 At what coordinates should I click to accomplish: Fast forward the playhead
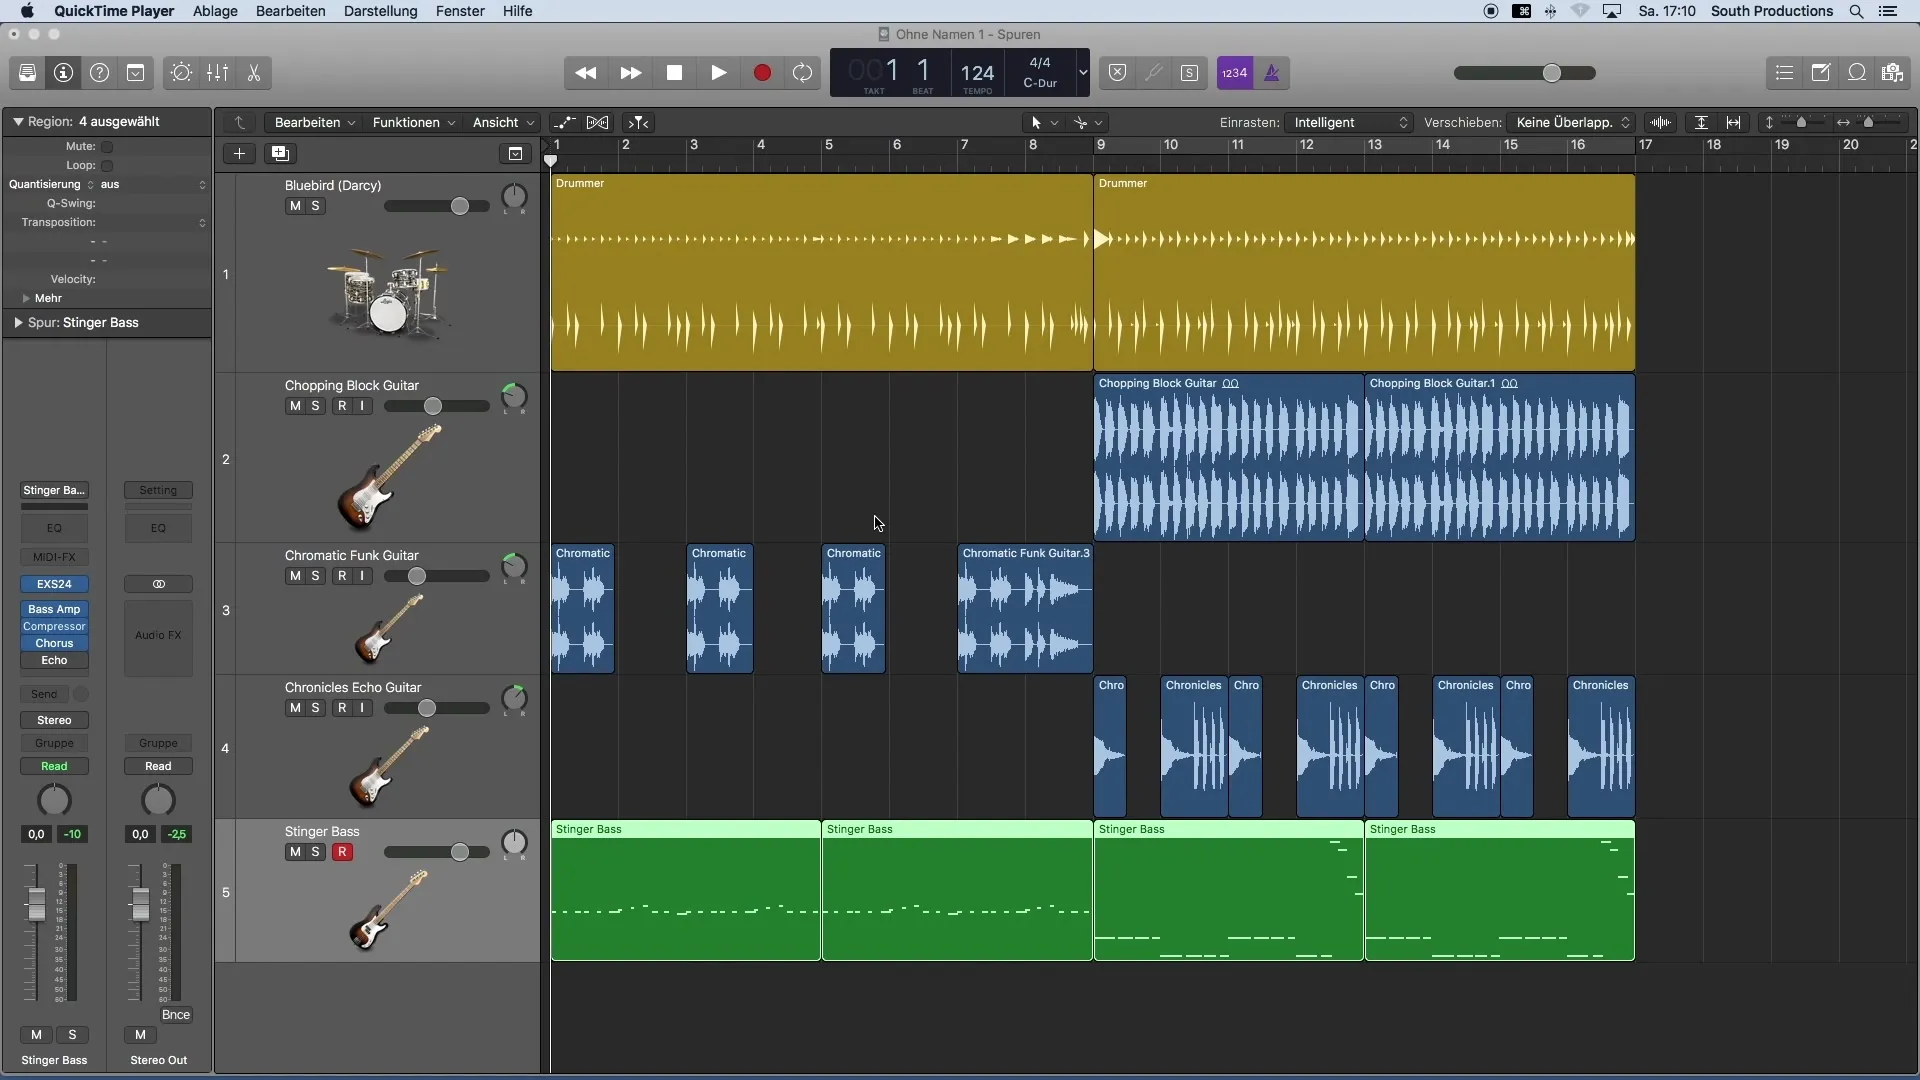click(x=630, y=73)
